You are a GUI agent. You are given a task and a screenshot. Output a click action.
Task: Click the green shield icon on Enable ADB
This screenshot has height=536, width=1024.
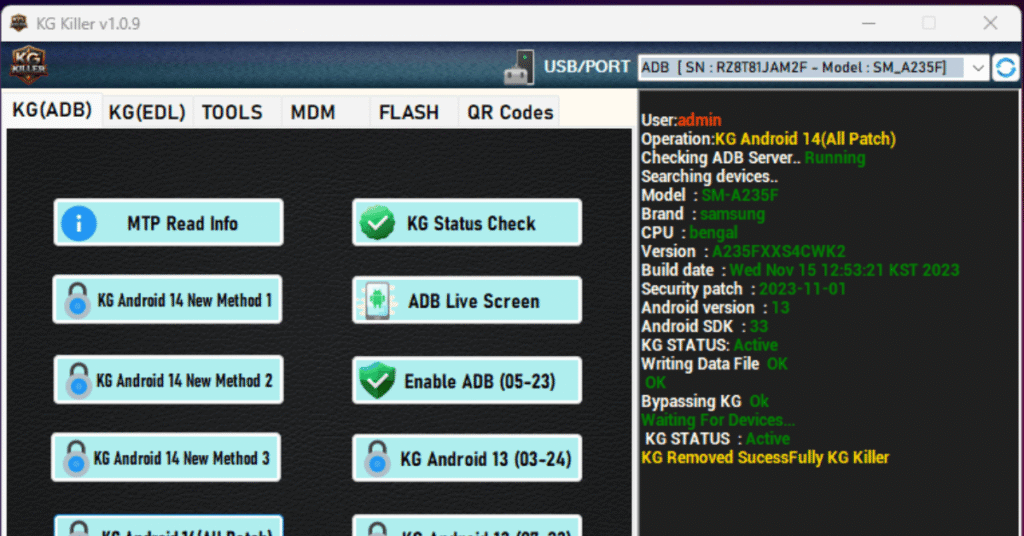tap(377, 381)
